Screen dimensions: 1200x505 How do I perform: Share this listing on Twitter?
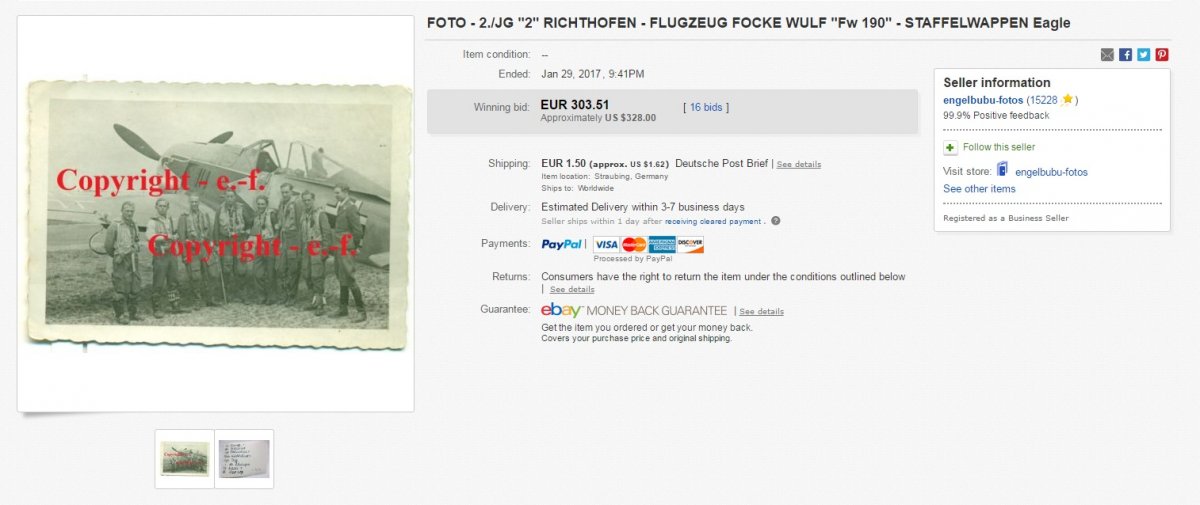point(1143,55)
